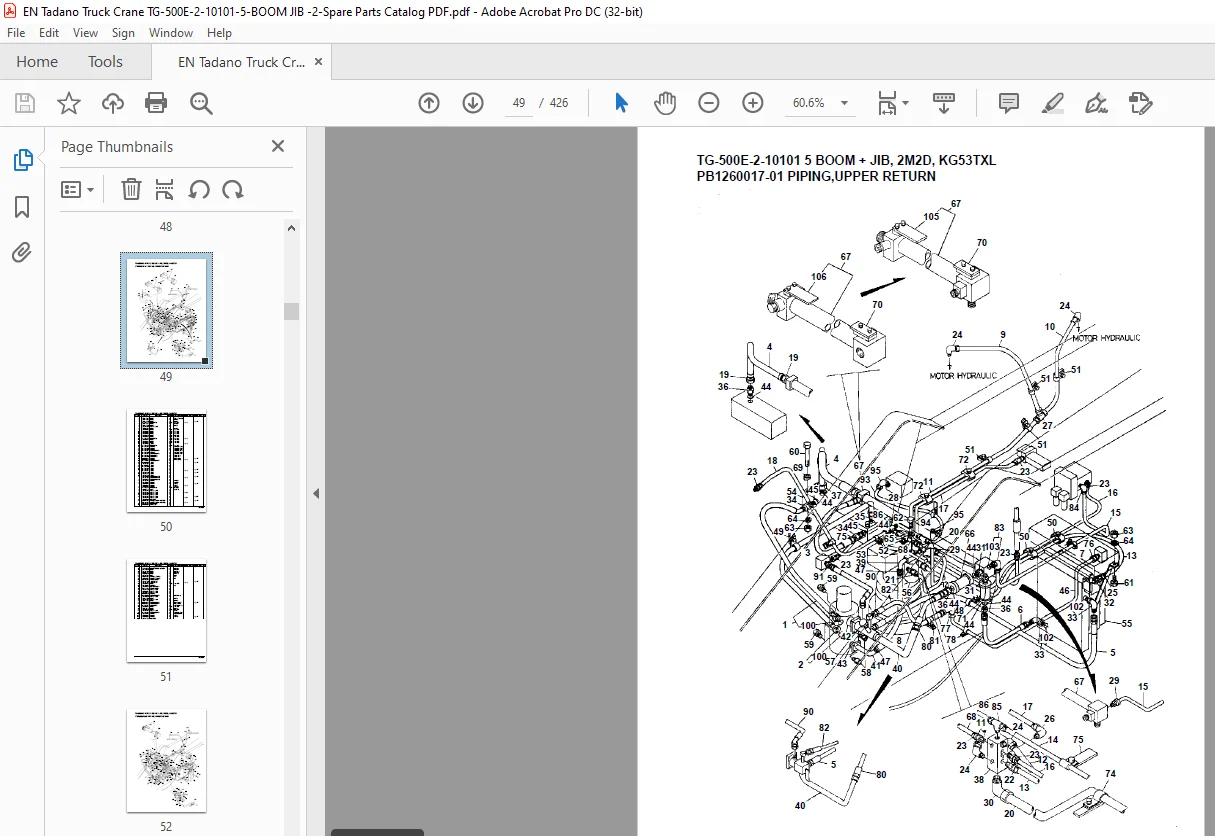This screenshot has width=1215, height=836.
Task: Print the document using printer icon
Action: (156, 103)
